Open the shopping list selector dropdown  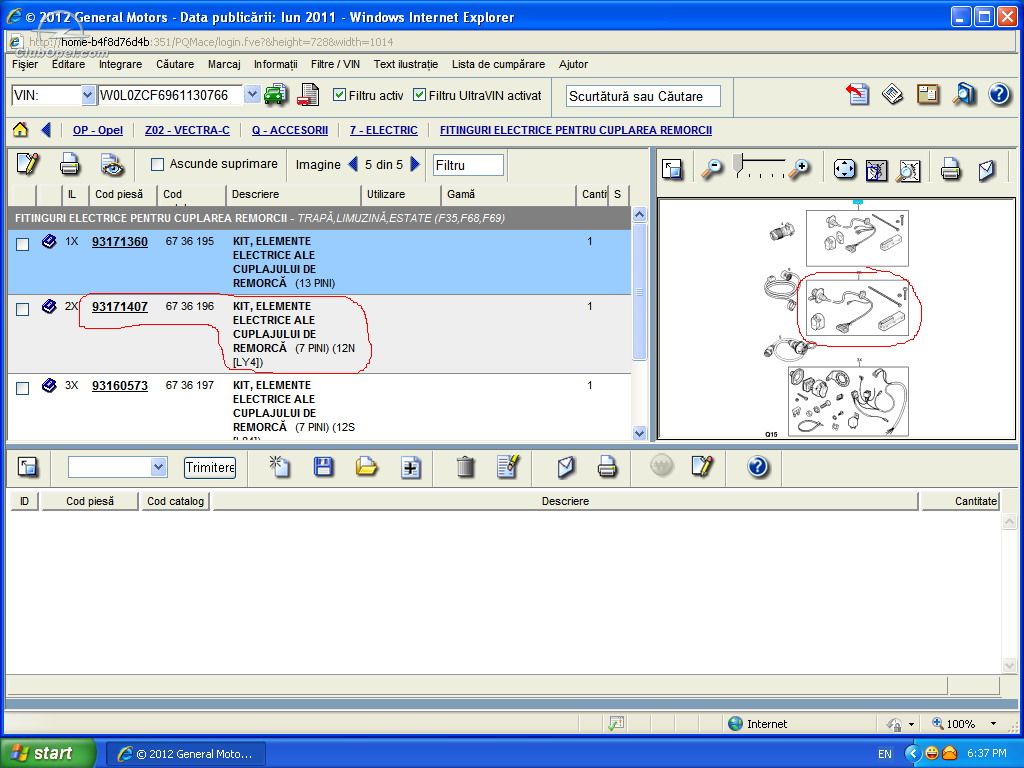tap(158, 467)
